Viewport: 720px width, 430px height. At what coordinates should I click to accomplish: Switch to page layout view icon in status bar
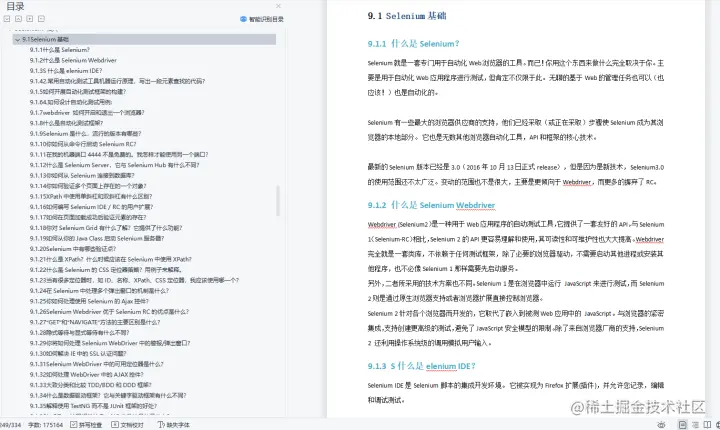(x=683, y=425)
